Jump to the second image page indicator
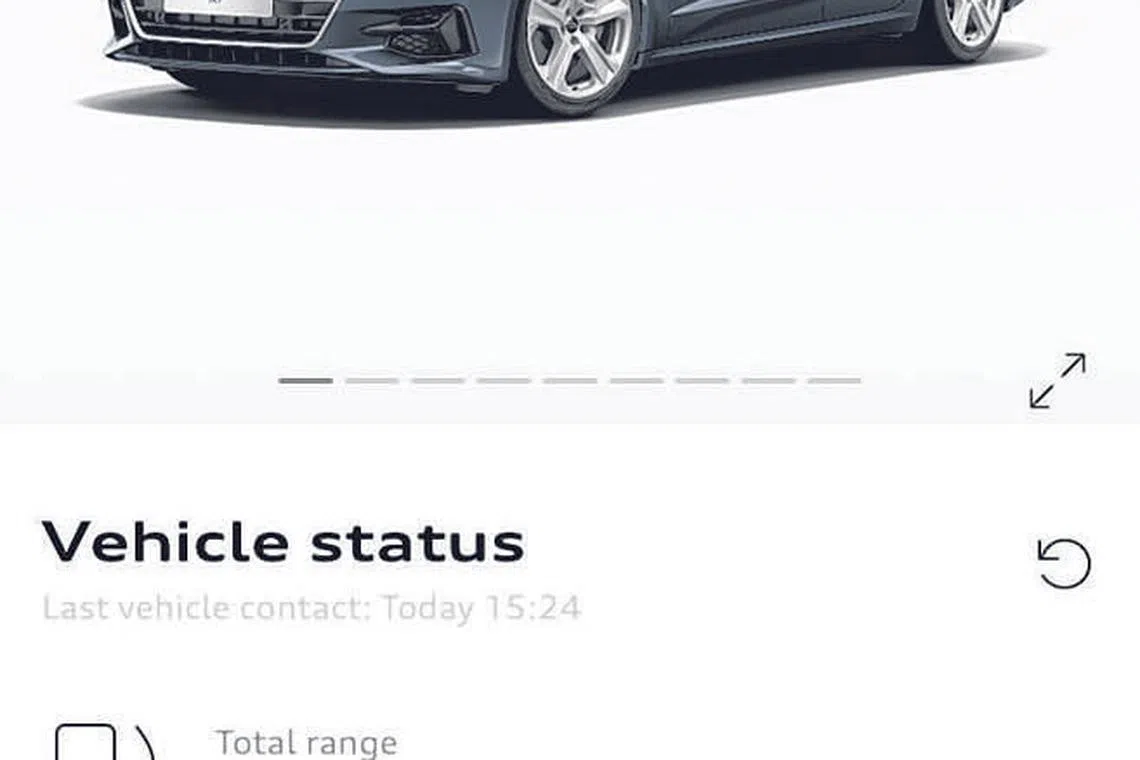Screen dimensions: 1140x760 coord(372,380)
